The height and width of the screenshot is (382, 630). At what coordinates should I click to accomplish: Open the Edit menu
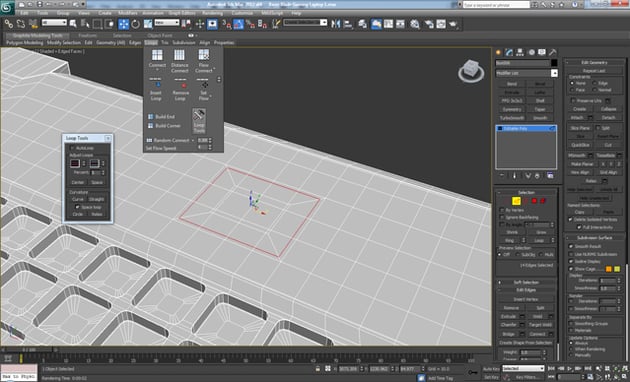24,13
